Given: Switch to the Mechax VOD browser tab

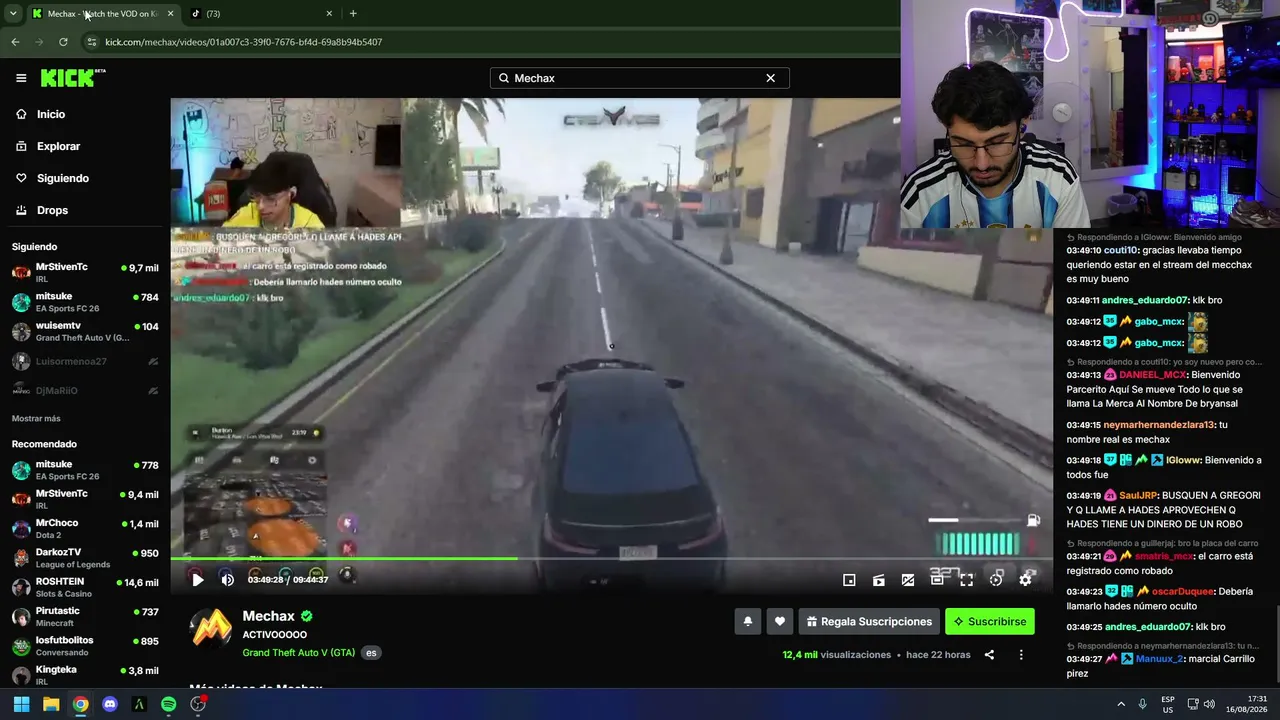Looking at the screenshot, I should point(102,13).
